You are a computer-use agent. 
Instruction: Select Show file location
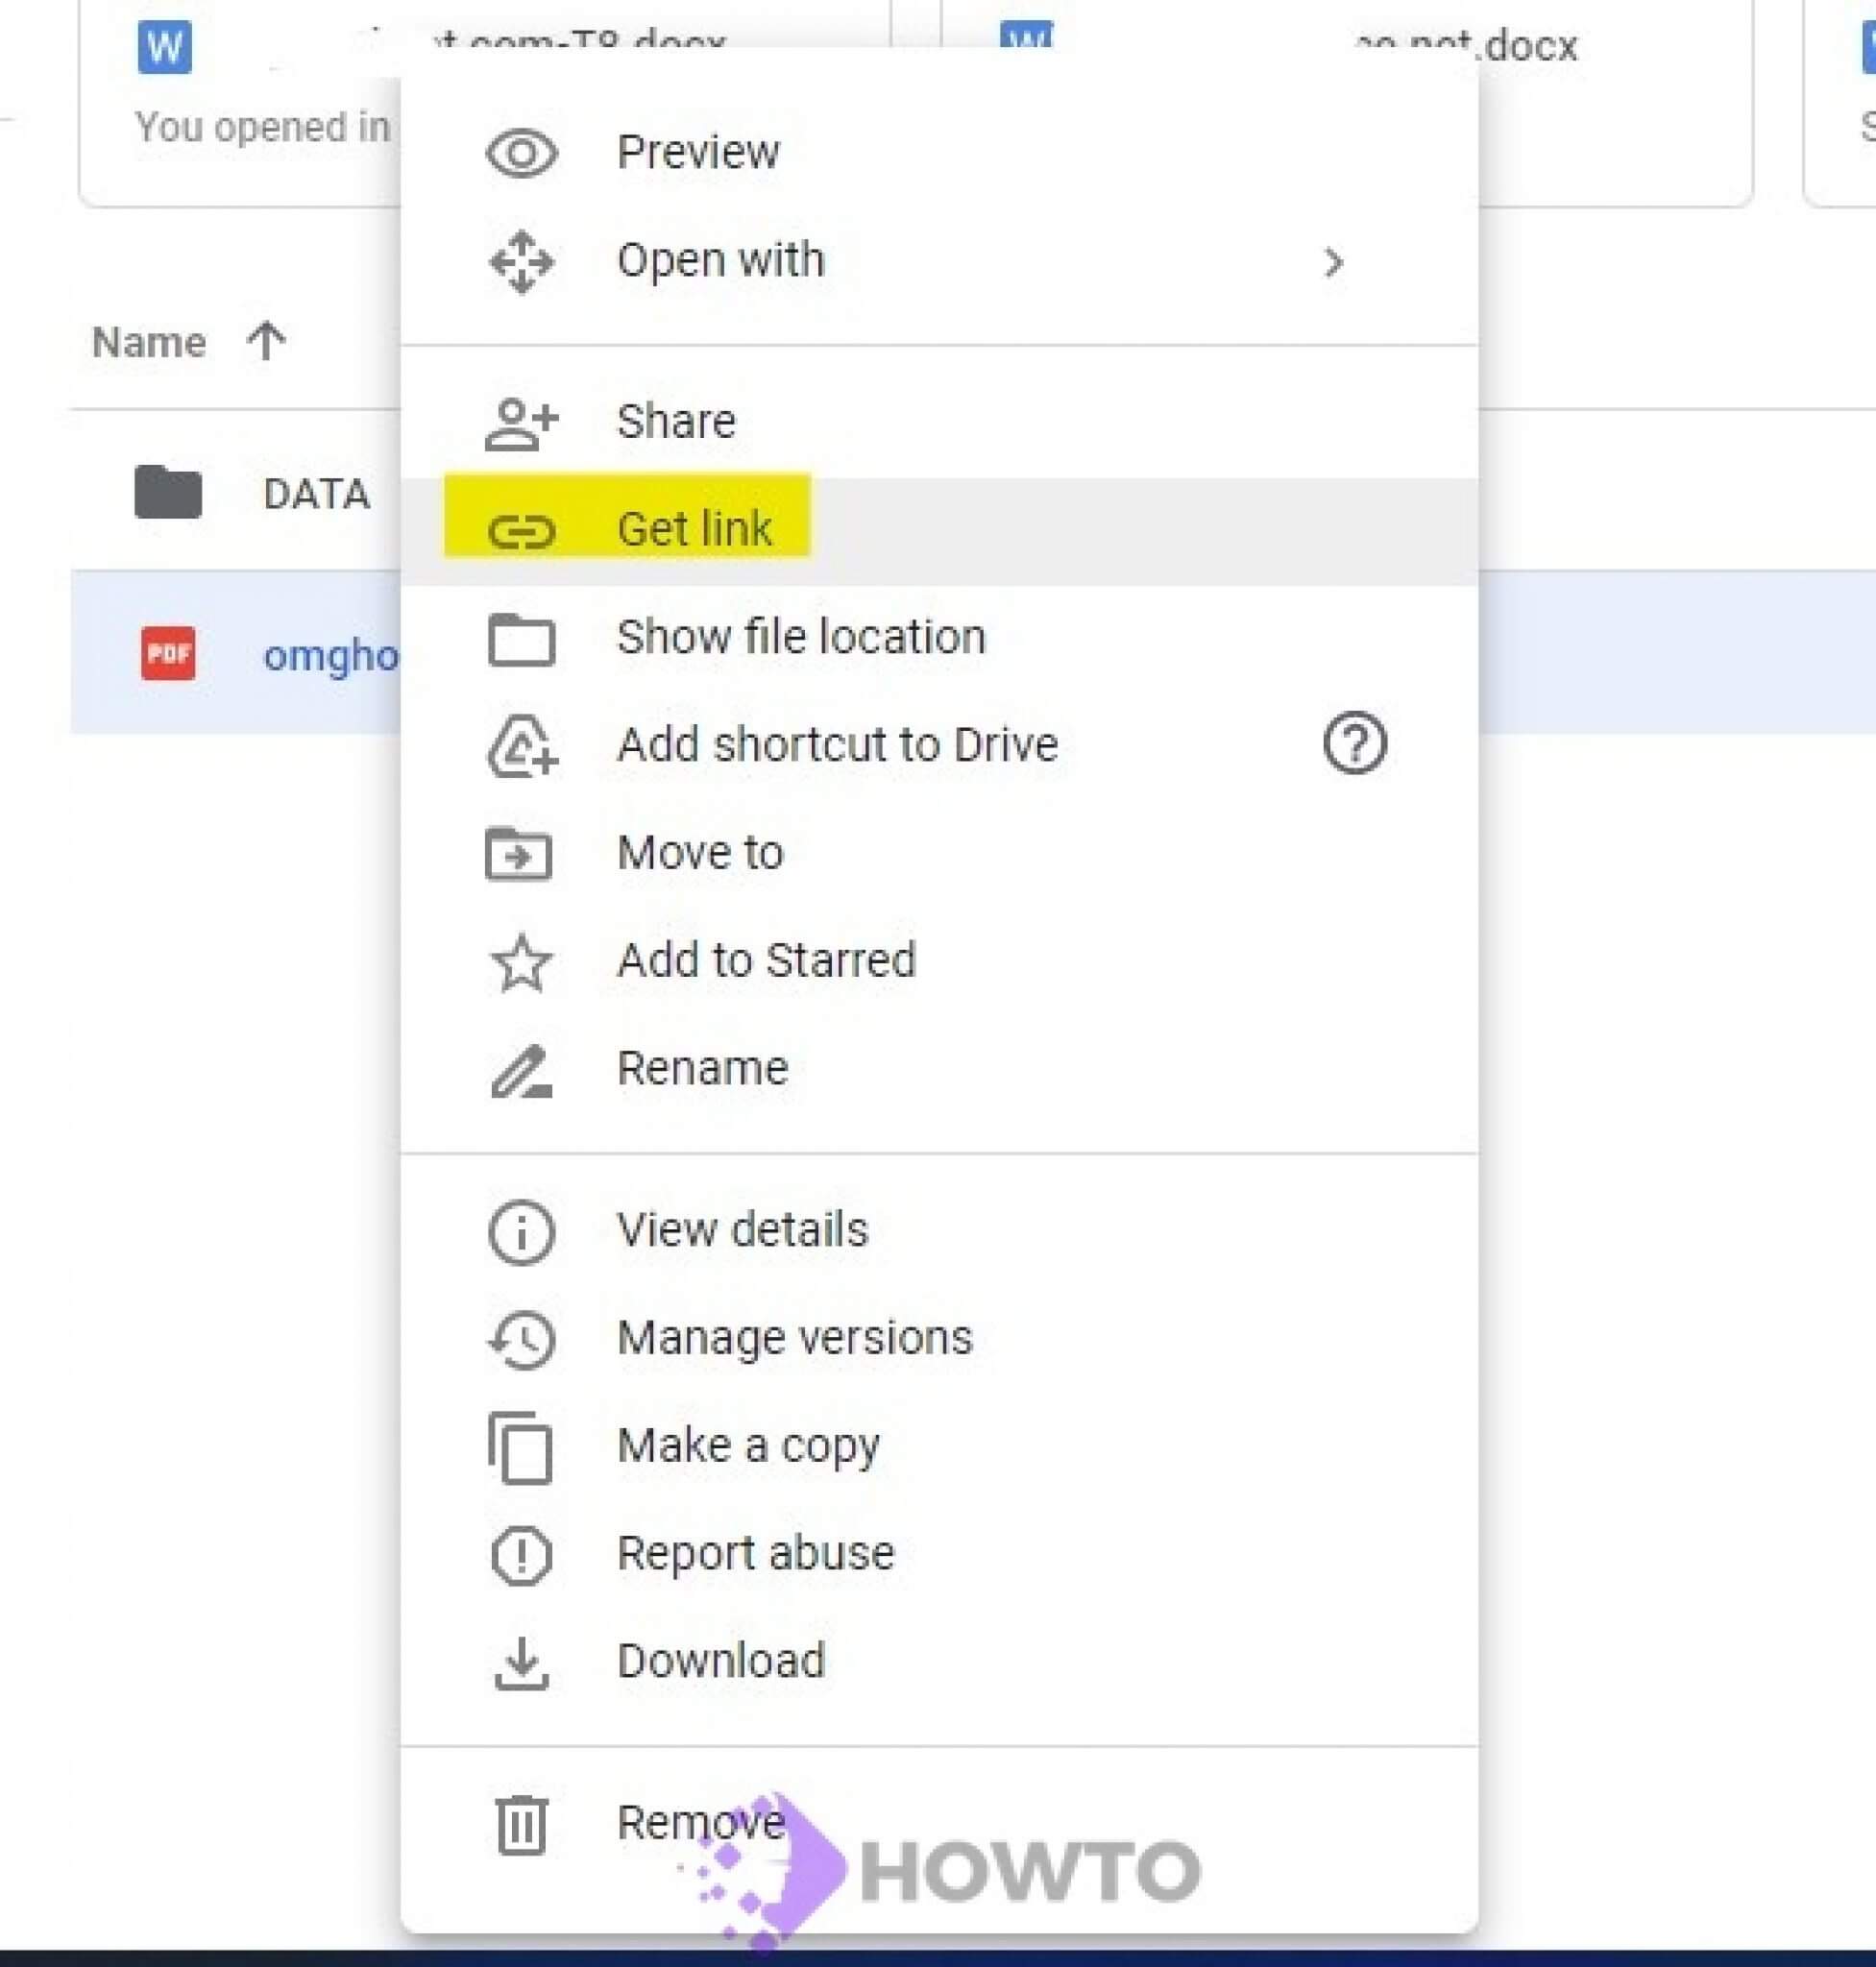[x=800, y=637]
